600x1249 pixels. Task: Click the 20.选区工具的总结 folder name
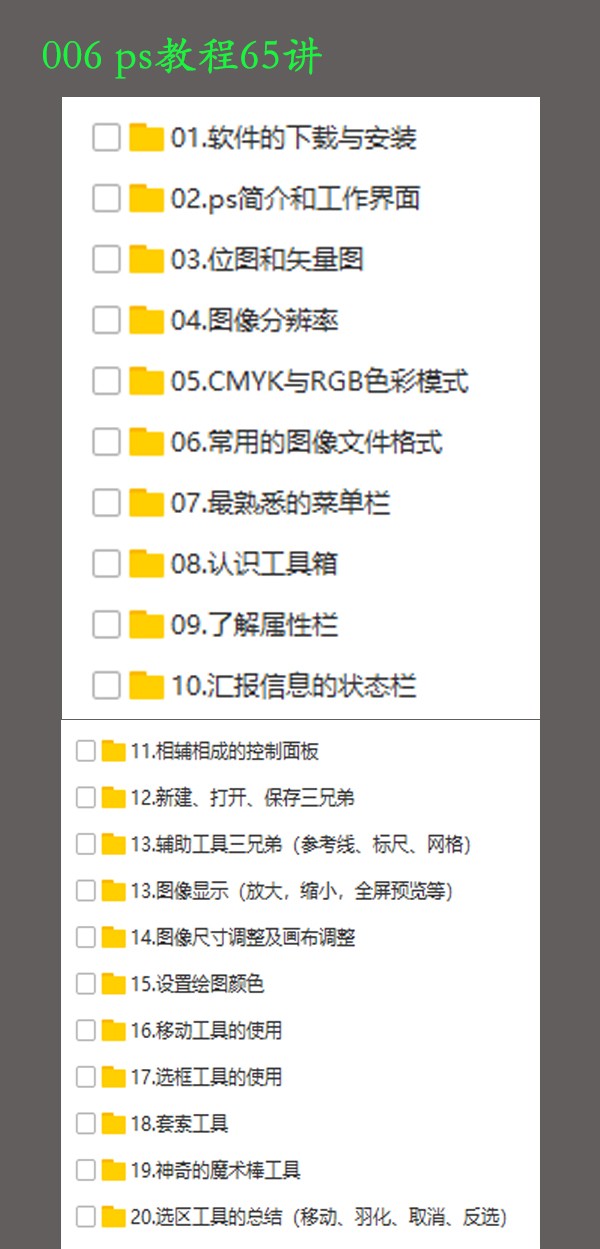(x=207, y=1217)
